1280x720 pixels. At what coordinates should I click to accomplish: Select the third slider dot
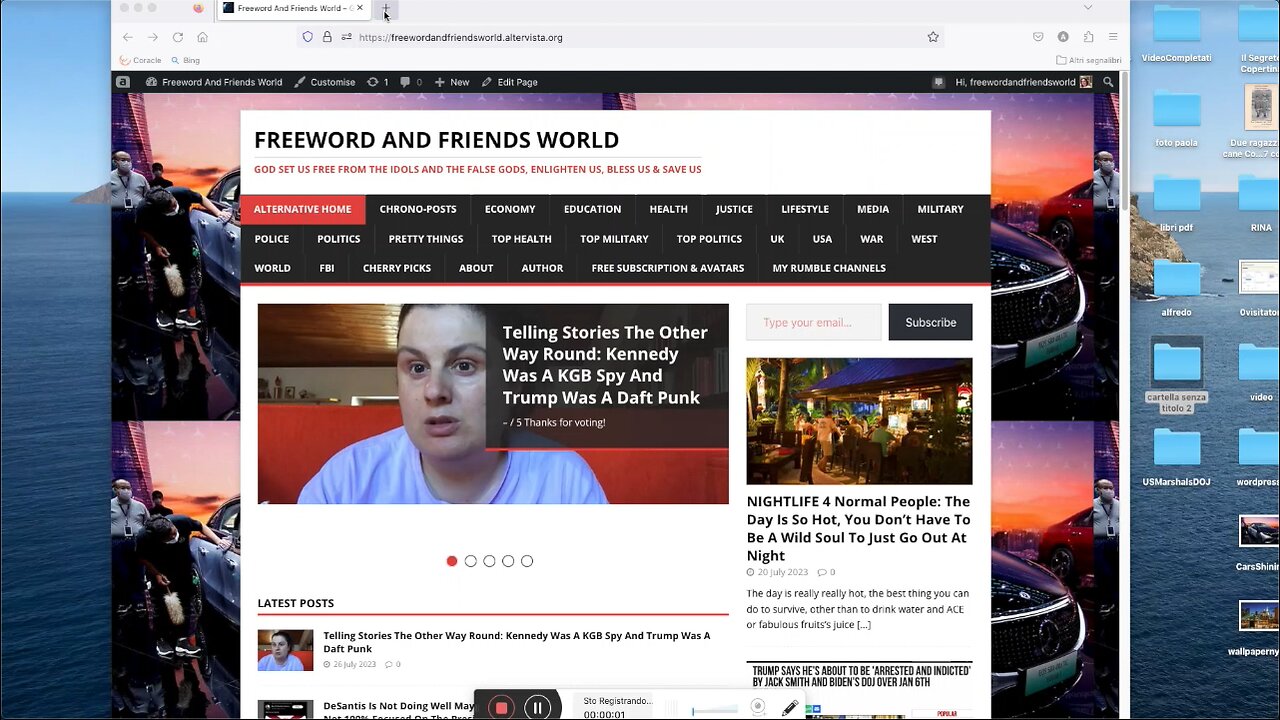point(489,561)
